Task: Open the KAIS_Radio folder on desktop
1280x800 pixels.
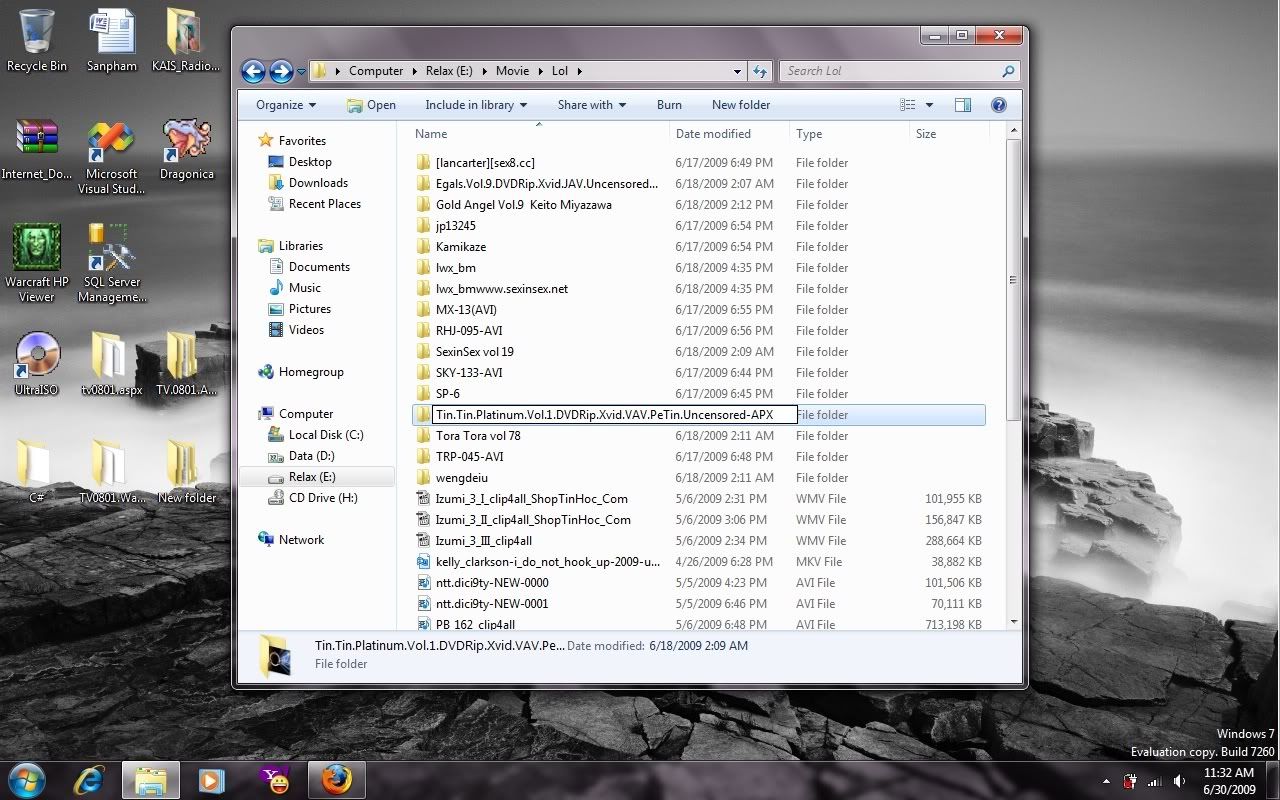Action: point(186,40)
